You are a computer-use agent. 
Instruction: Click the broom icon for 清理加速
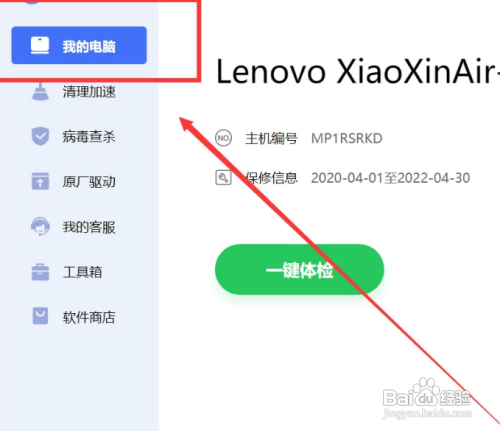40,91
